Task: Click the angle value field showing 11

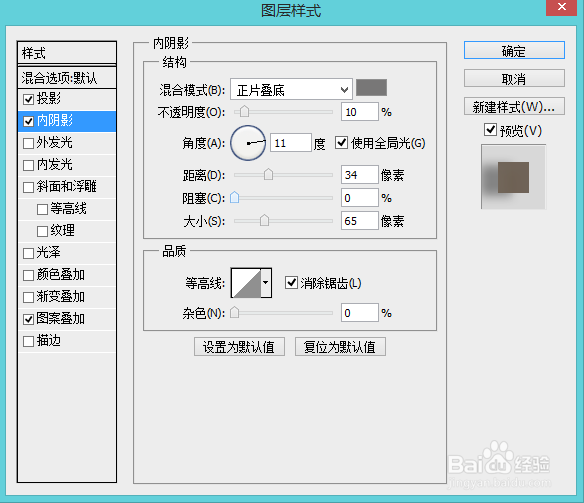Action: (291, 143)
